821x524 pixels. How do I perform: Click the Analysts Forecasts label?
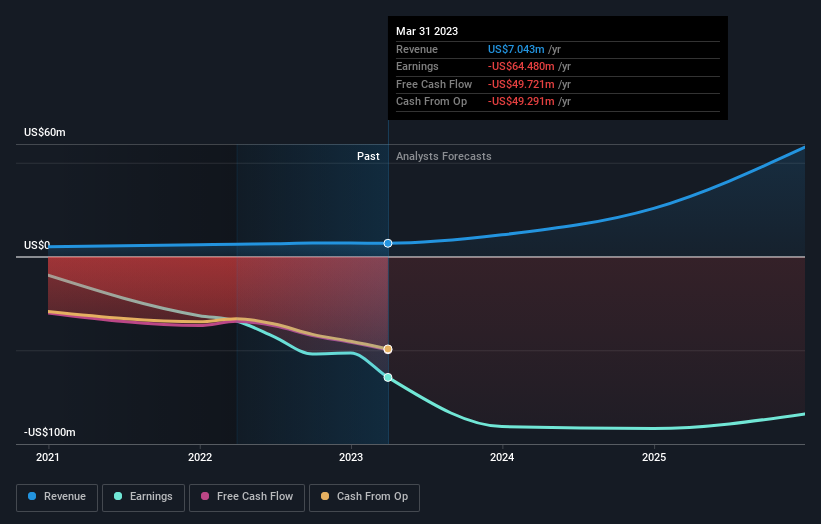[443, 157]
